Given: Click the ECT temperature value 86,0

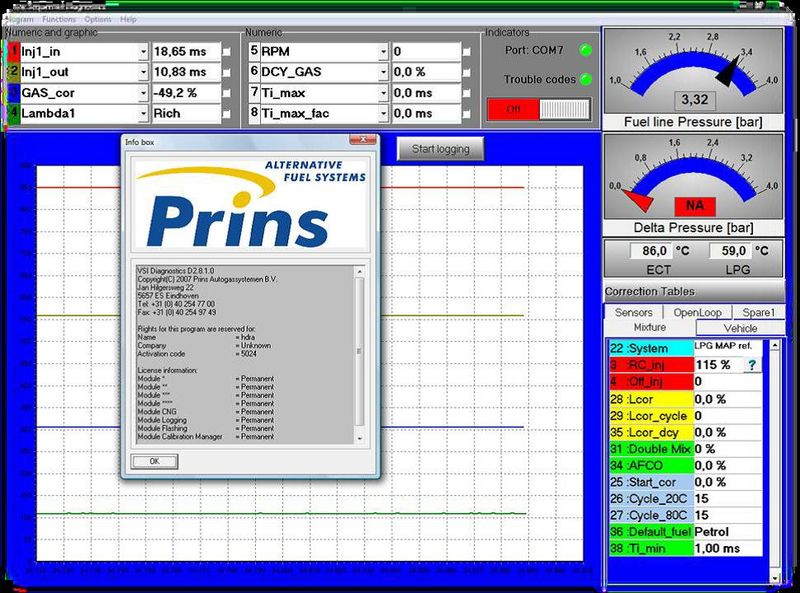Looking at the screenshot, I should [654, 251].
